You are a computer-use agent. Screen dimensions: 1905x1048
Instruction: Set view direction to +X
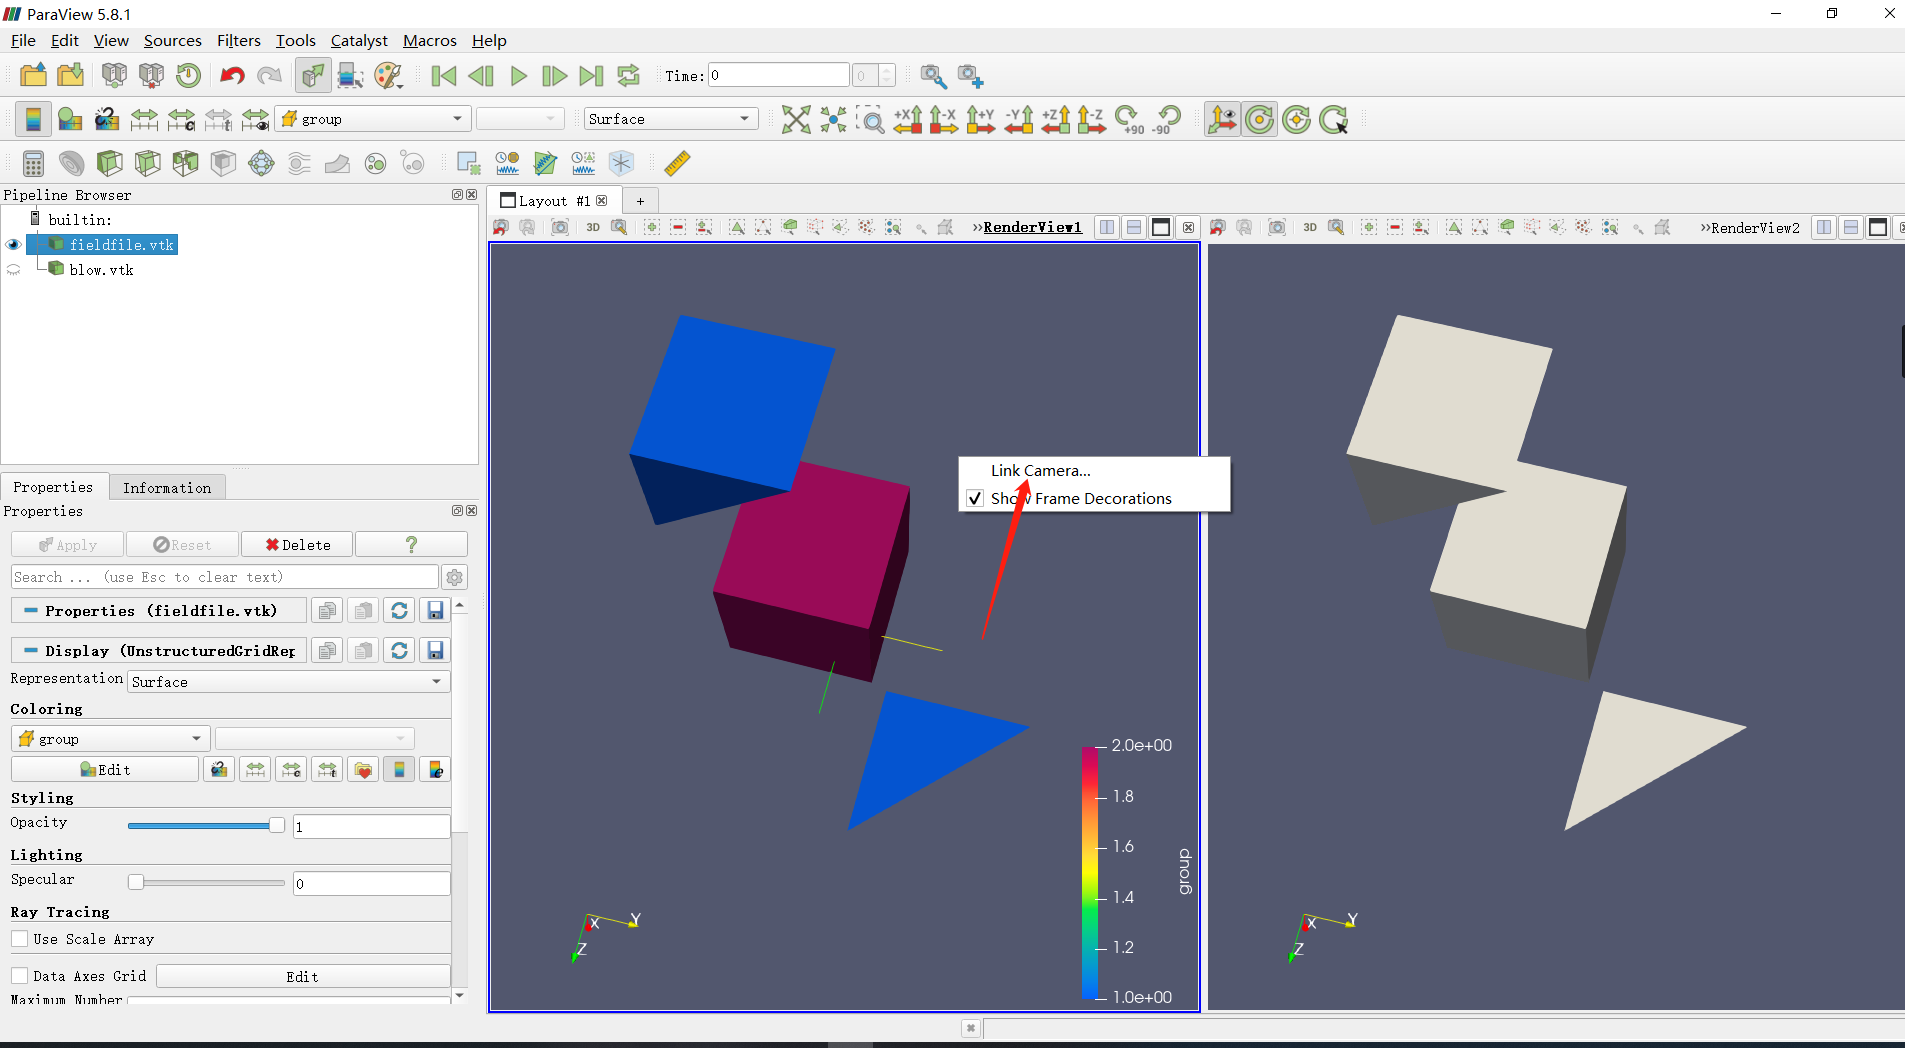[x=908, y=119]
